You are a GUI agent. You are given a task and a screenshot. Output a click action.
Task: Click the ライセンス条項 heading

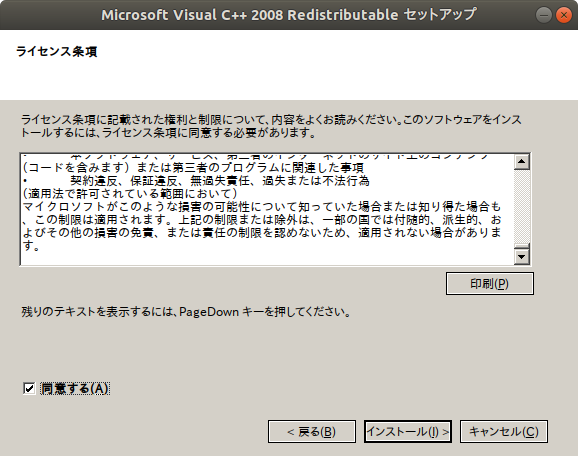coord(57,51)
